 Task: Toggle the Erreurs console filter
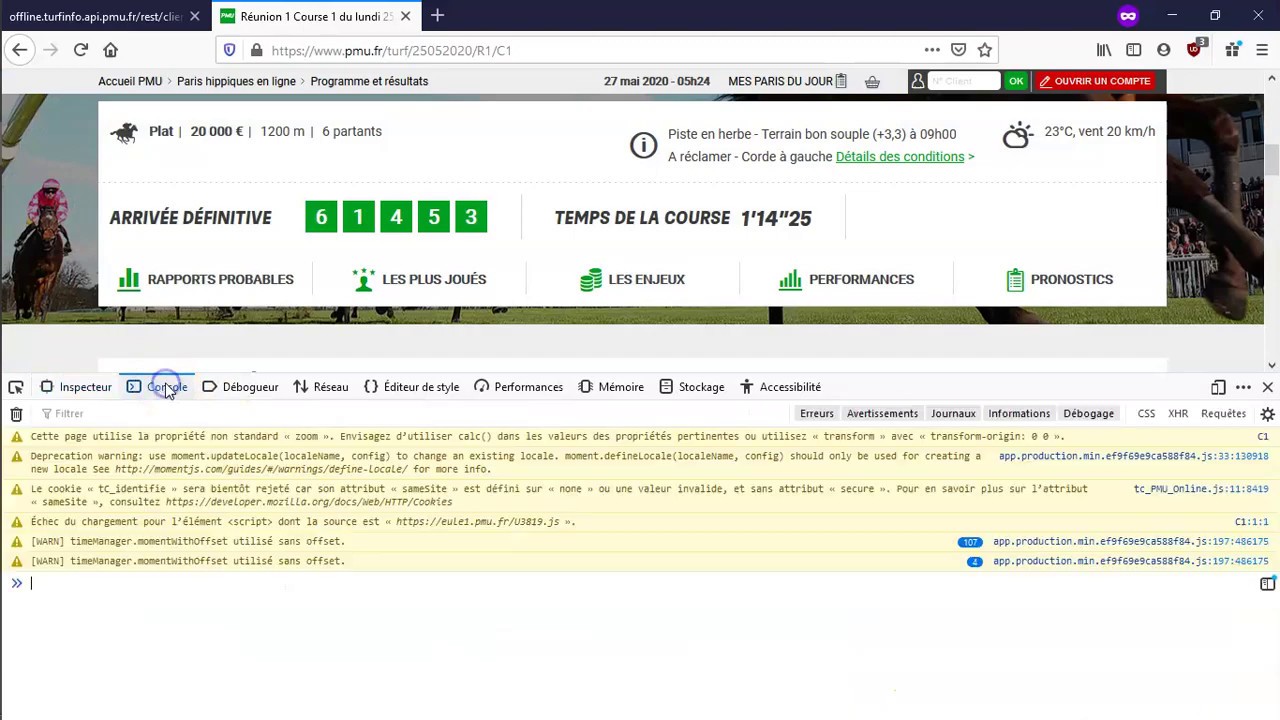(817, 414)
